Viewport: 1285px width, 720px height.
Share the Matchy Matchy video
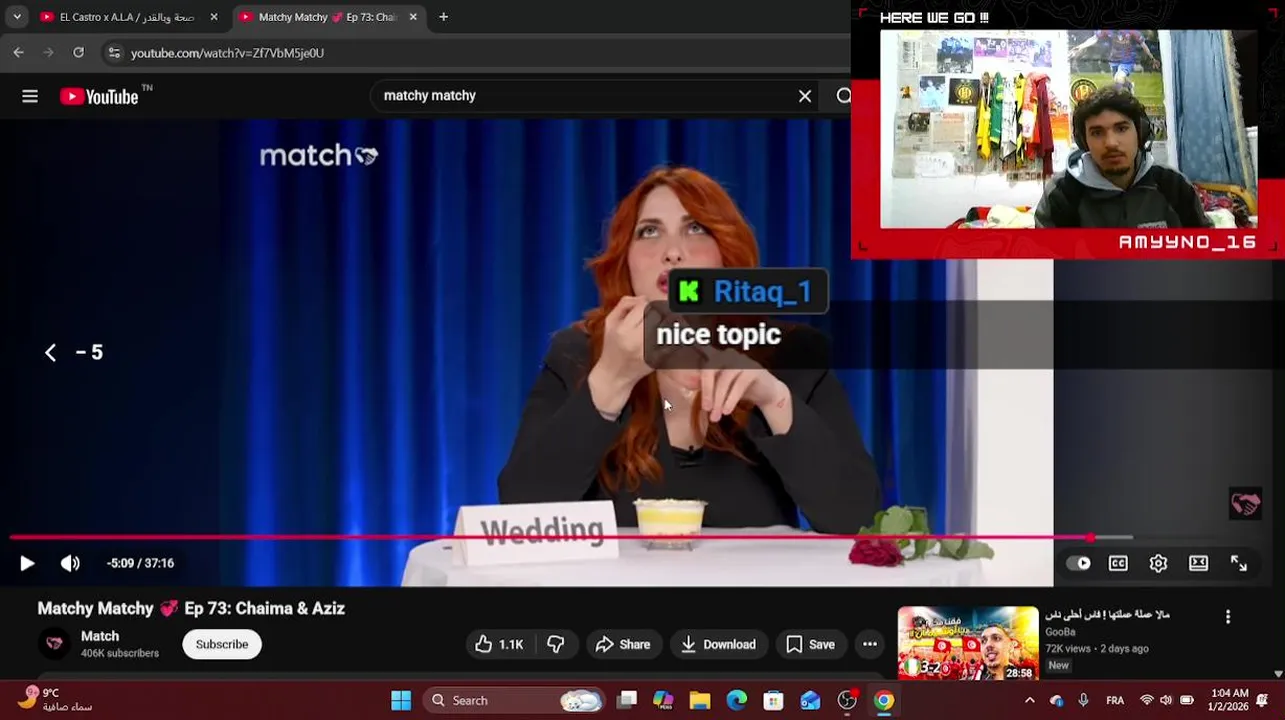[623, 645]
